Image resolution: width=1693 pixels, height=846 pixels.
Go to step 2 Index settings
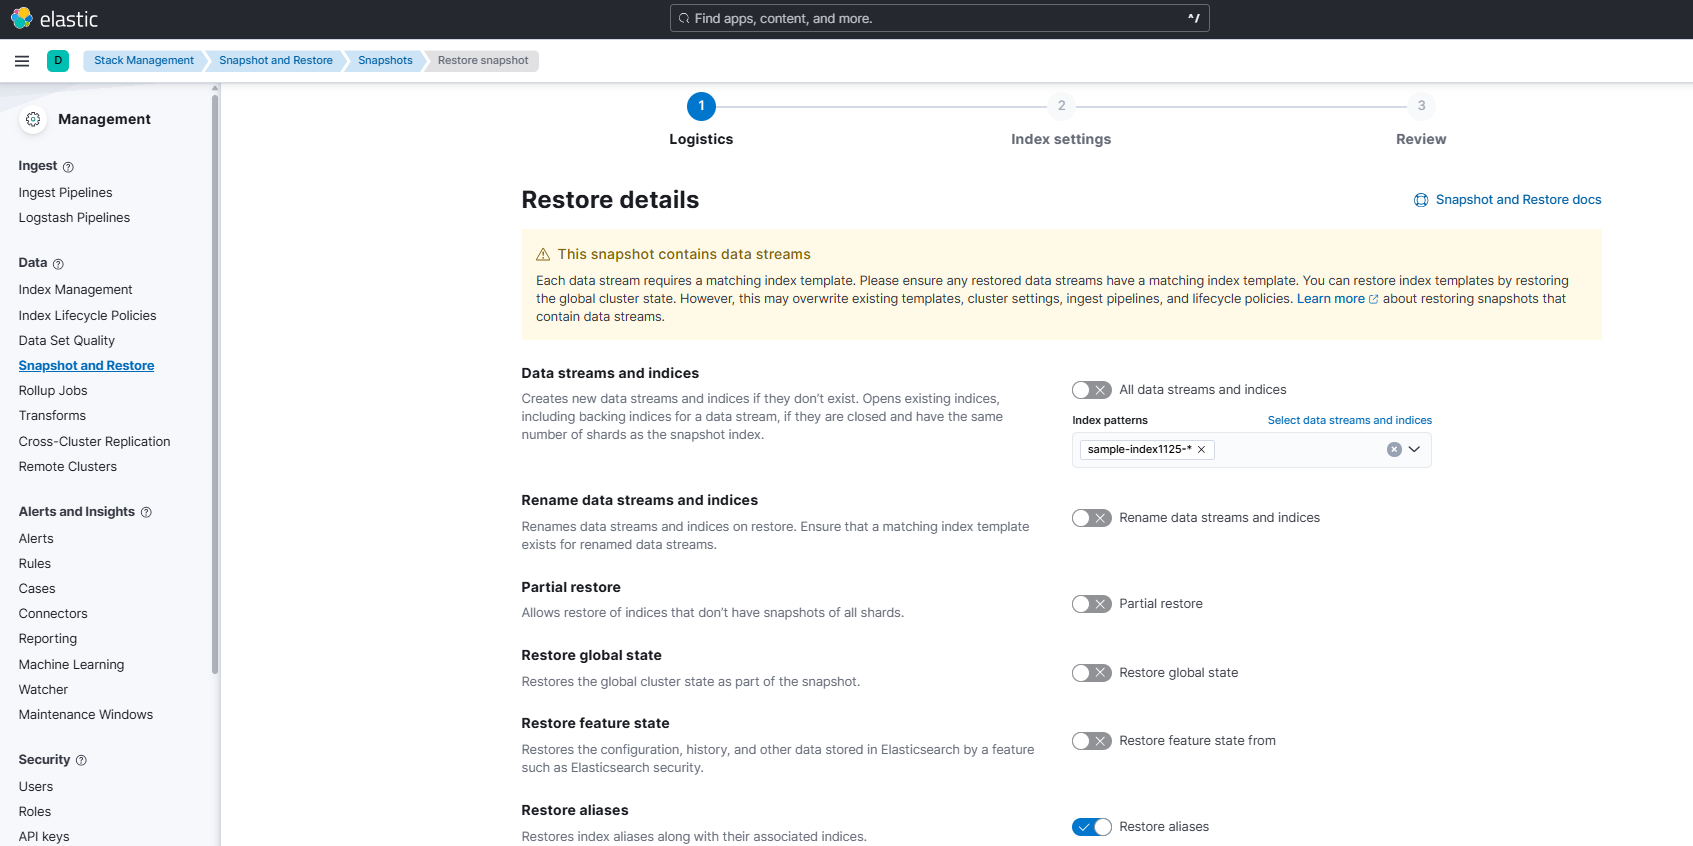pos(1061,106)
